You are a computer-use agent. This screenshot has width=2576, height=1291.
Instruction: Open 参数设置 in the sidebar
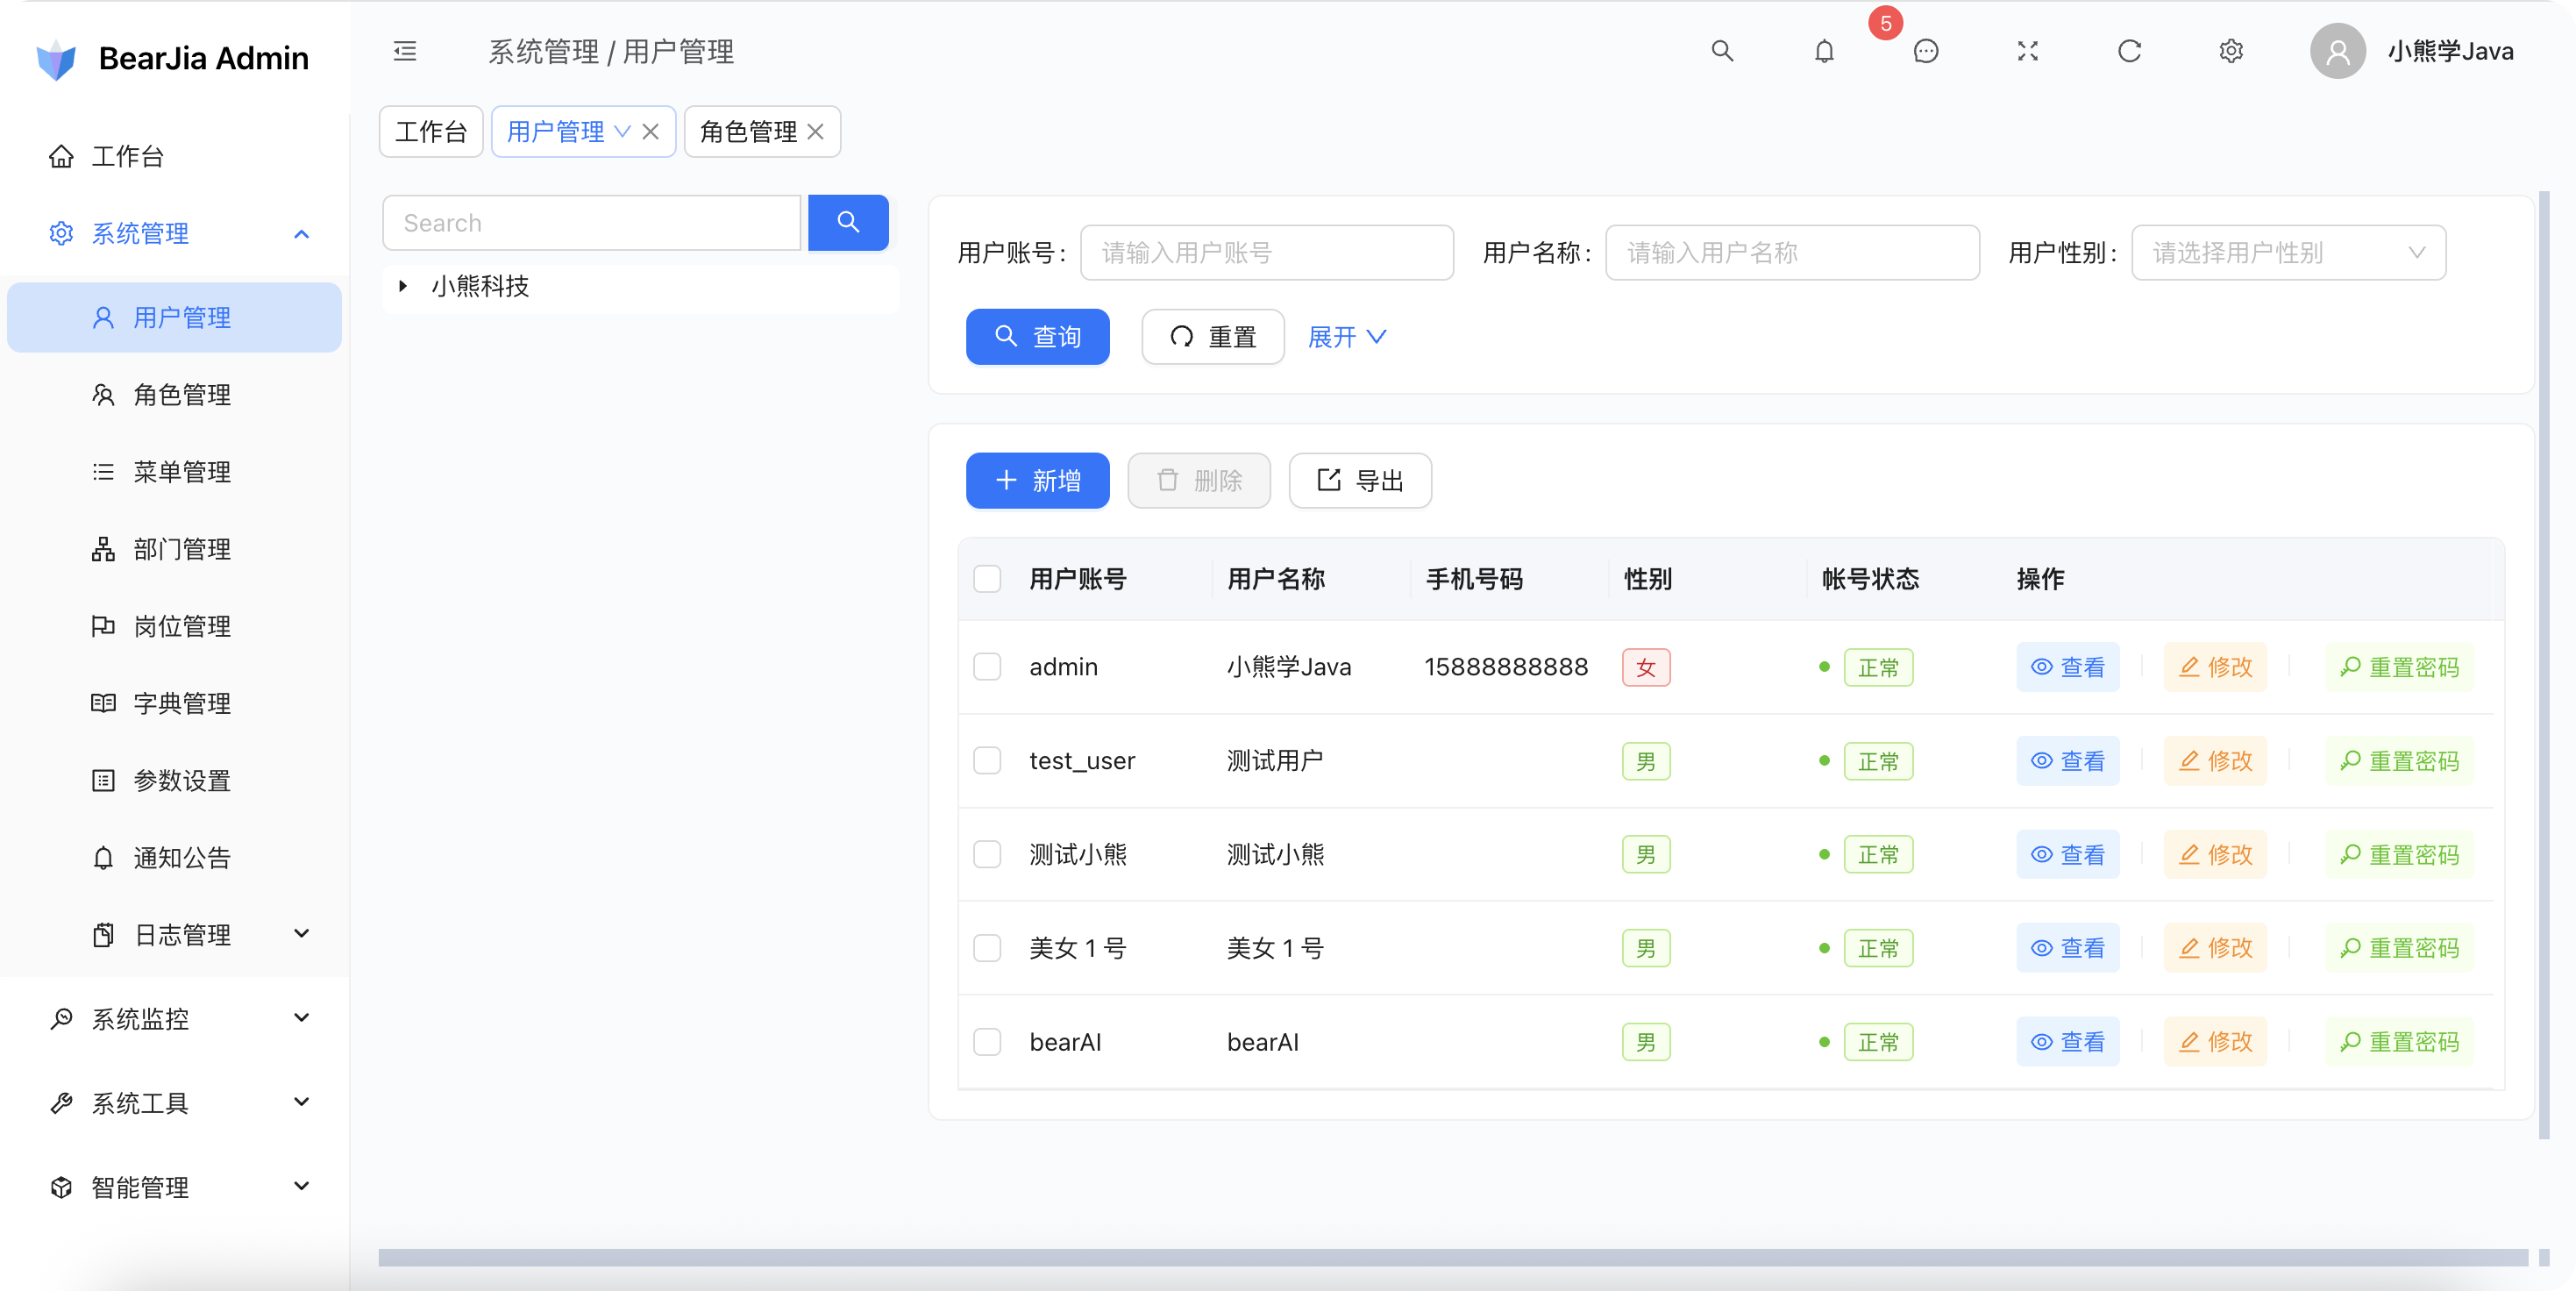[x=174, y=780]
